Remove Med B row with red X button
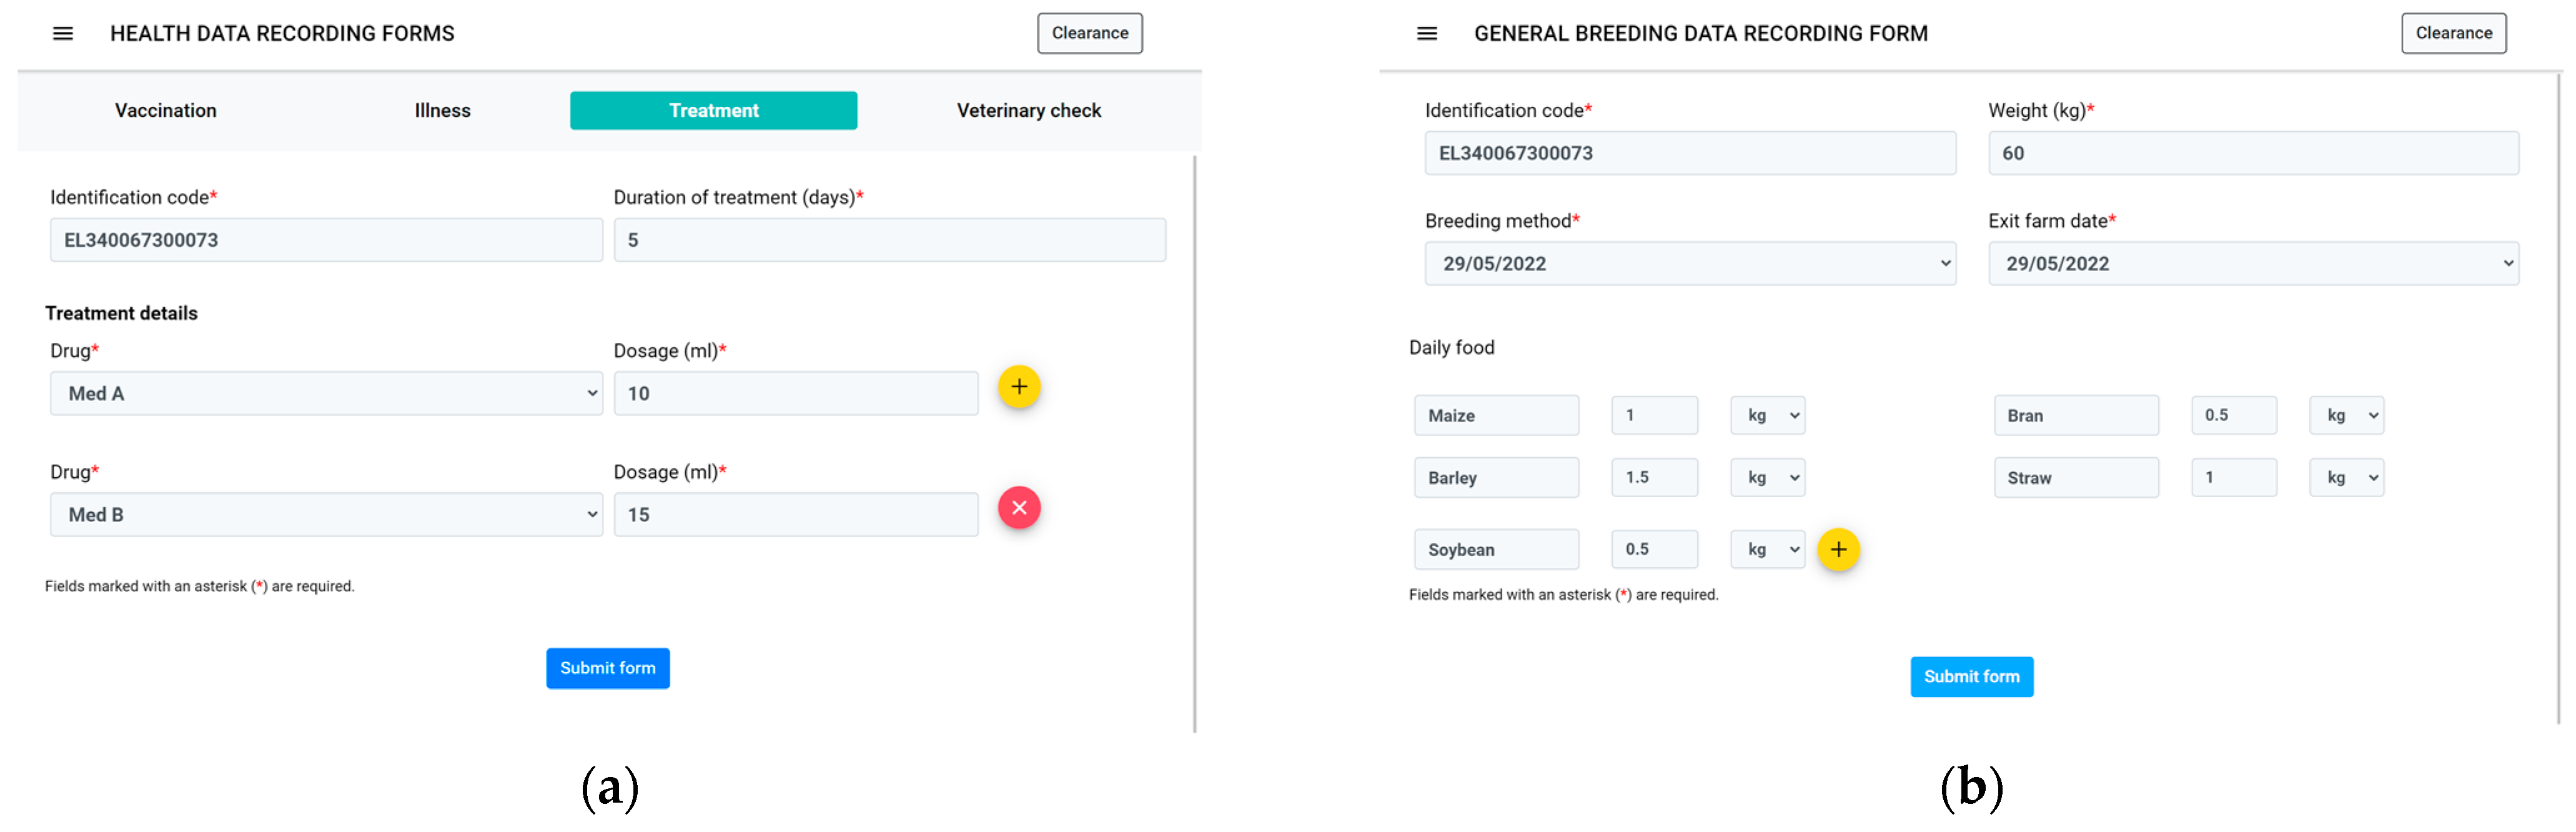The image size is (2576, 832). [x=1019, y=508]
